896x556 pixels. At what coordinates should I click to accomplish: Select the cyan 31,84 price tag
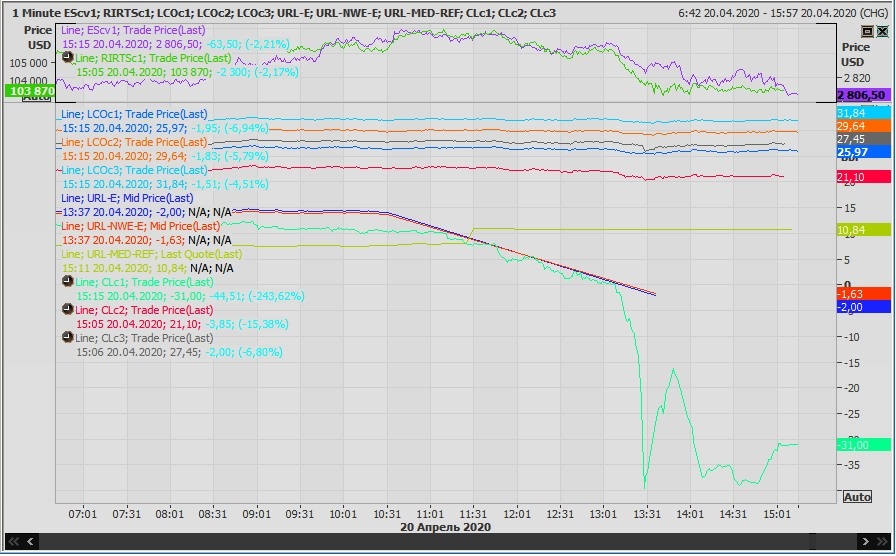863,113
